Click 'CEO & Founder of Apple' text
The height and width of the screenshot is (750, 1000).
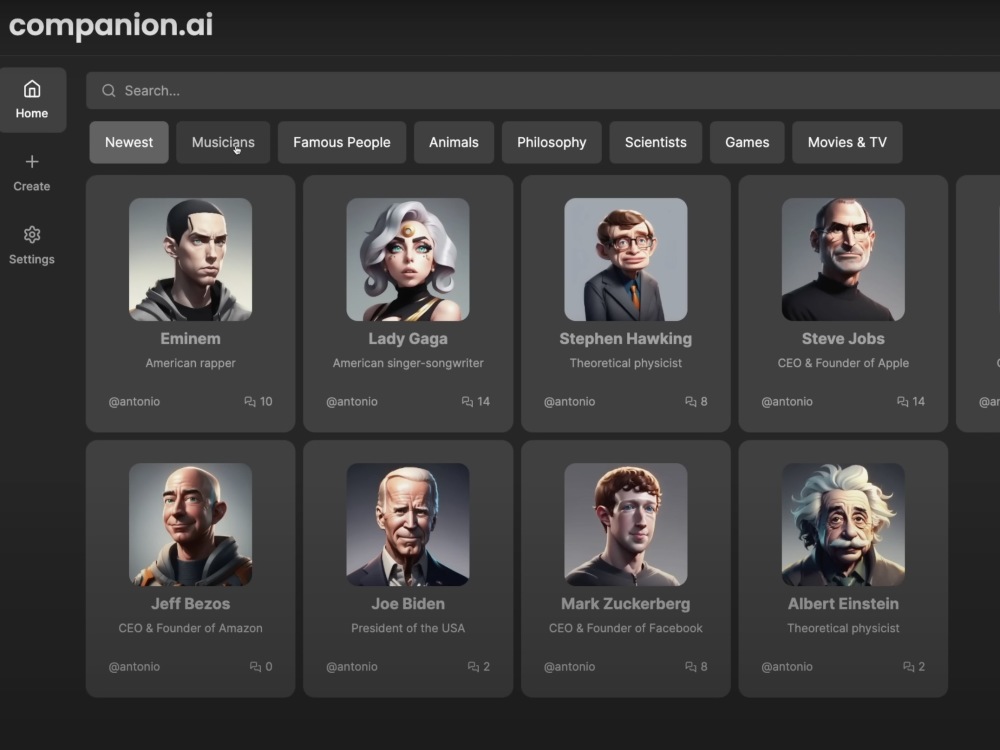843,363
